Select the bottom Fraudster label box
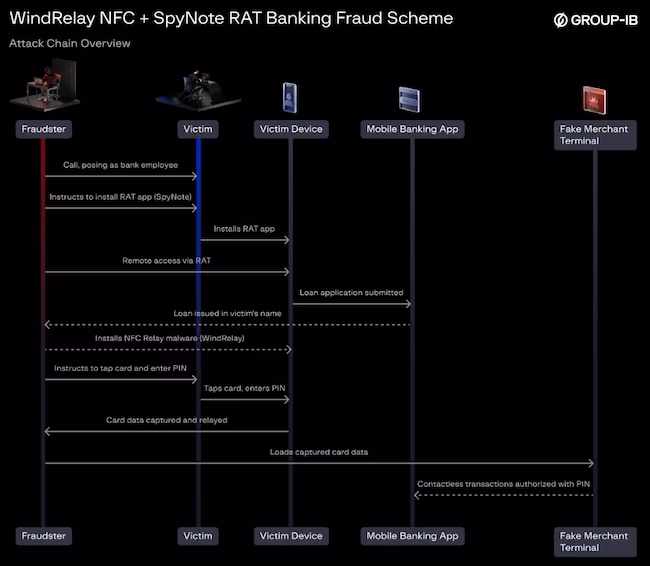The image size is (650, 566). tap(44, 536)
